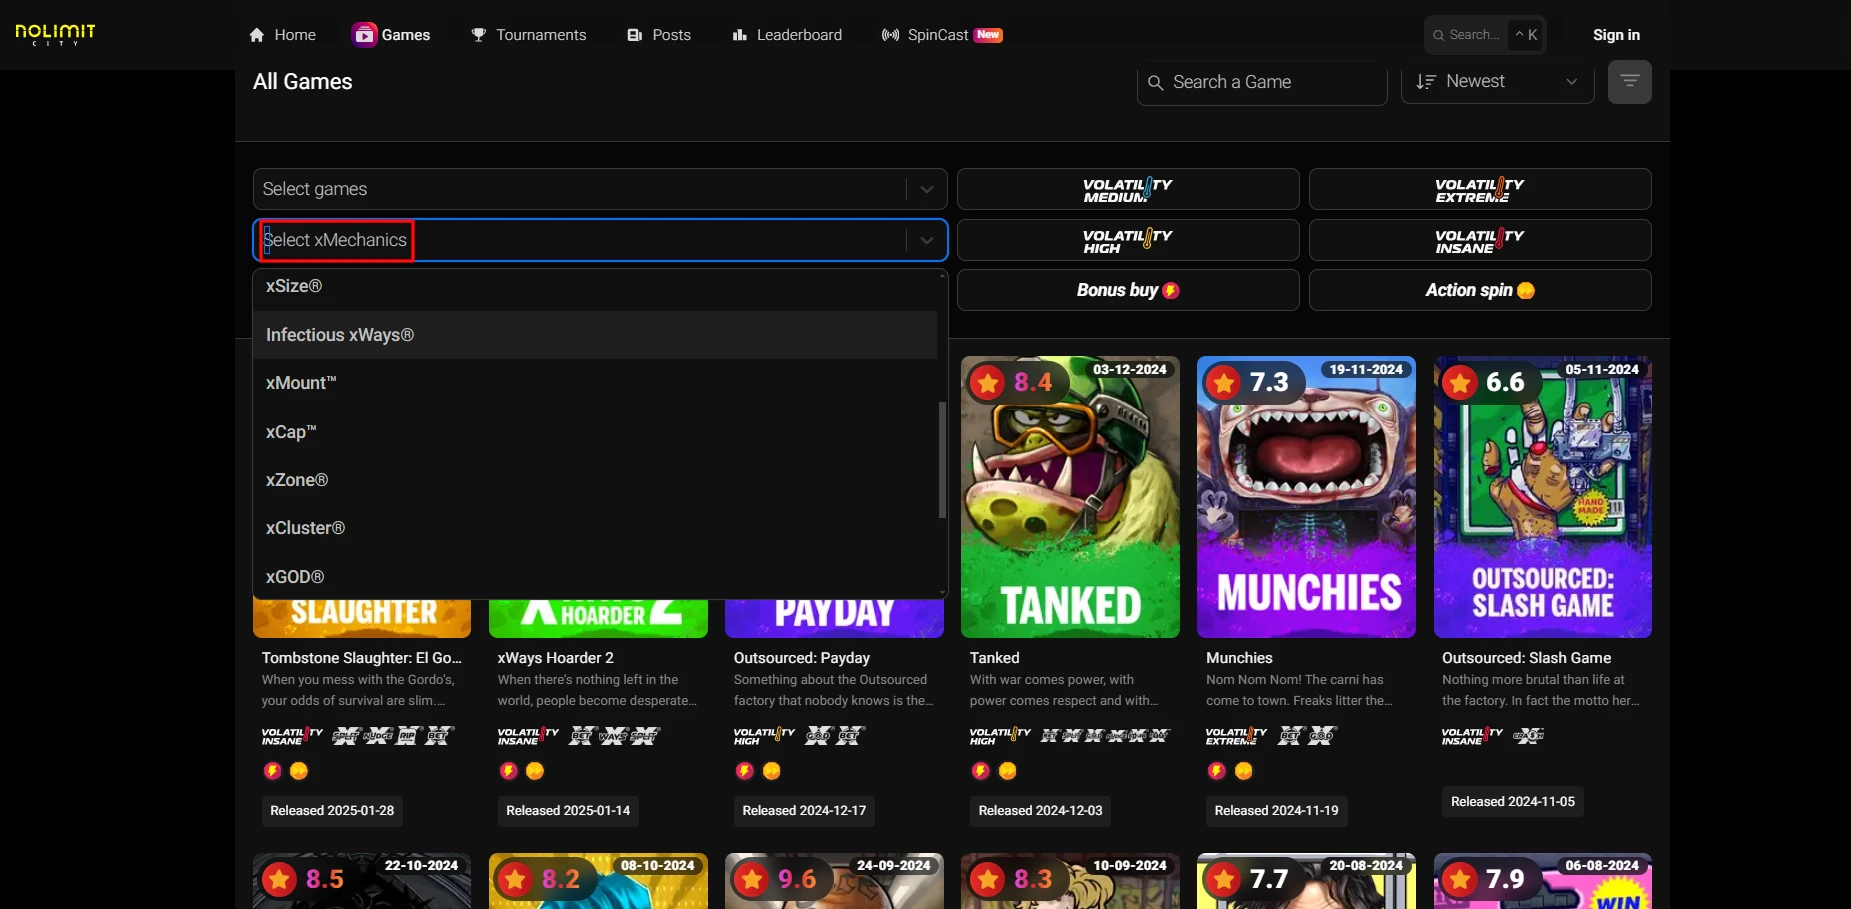Click Tanked bonus buy icon

980,771
